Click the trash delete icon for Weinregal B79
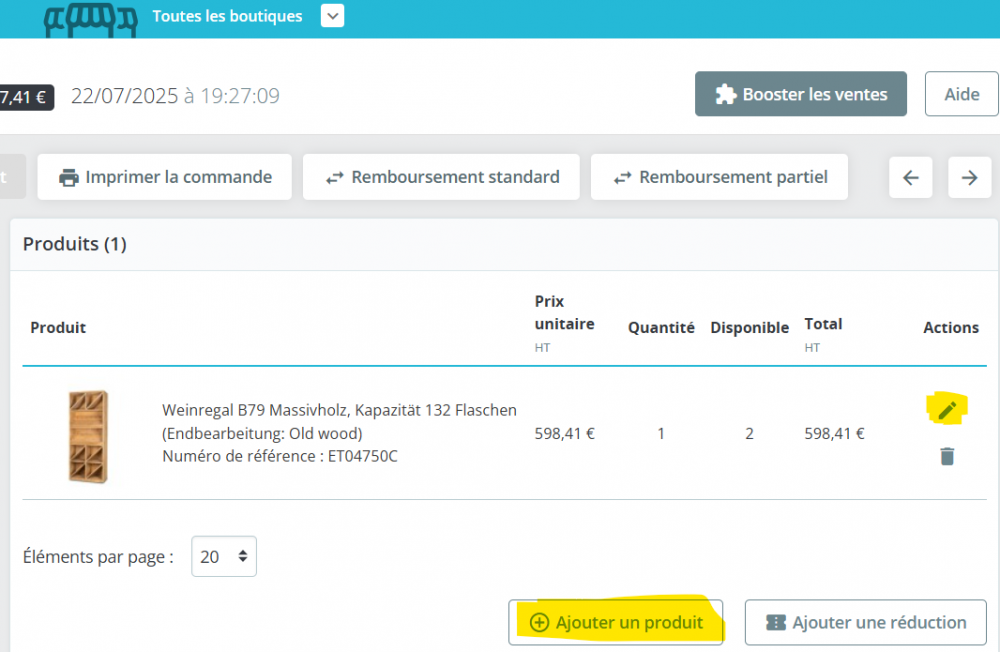This screenshot has width=1000, height=652. point(947,456)
